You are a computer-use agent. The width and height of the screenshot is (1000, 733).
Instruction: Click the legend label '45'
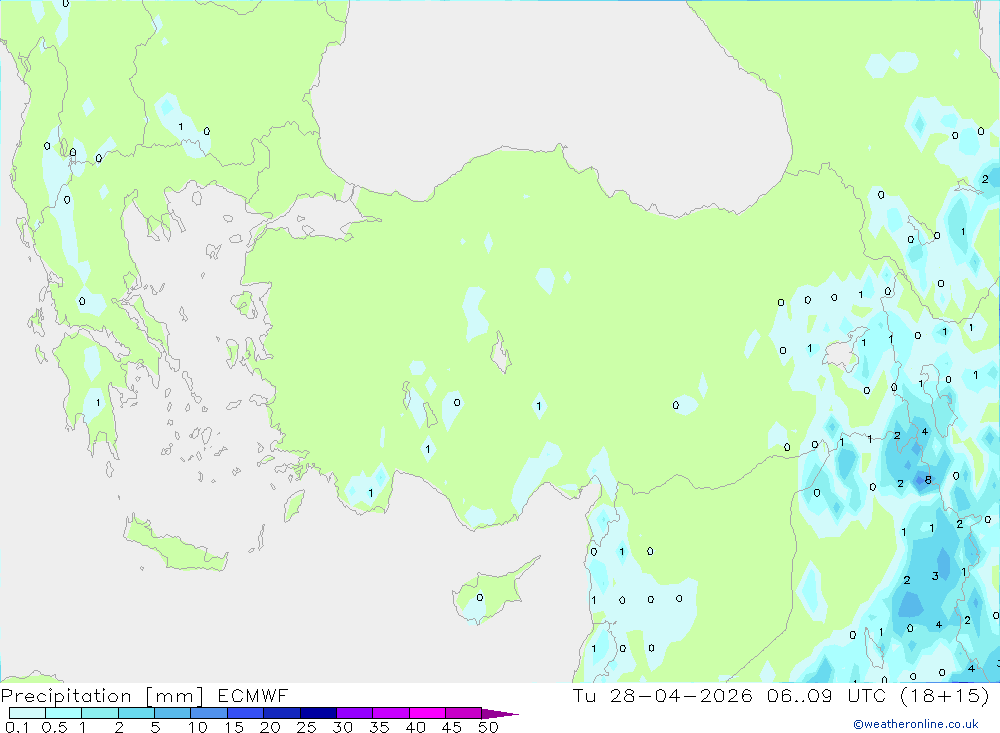pyautogui.click(x=452, y=727)
